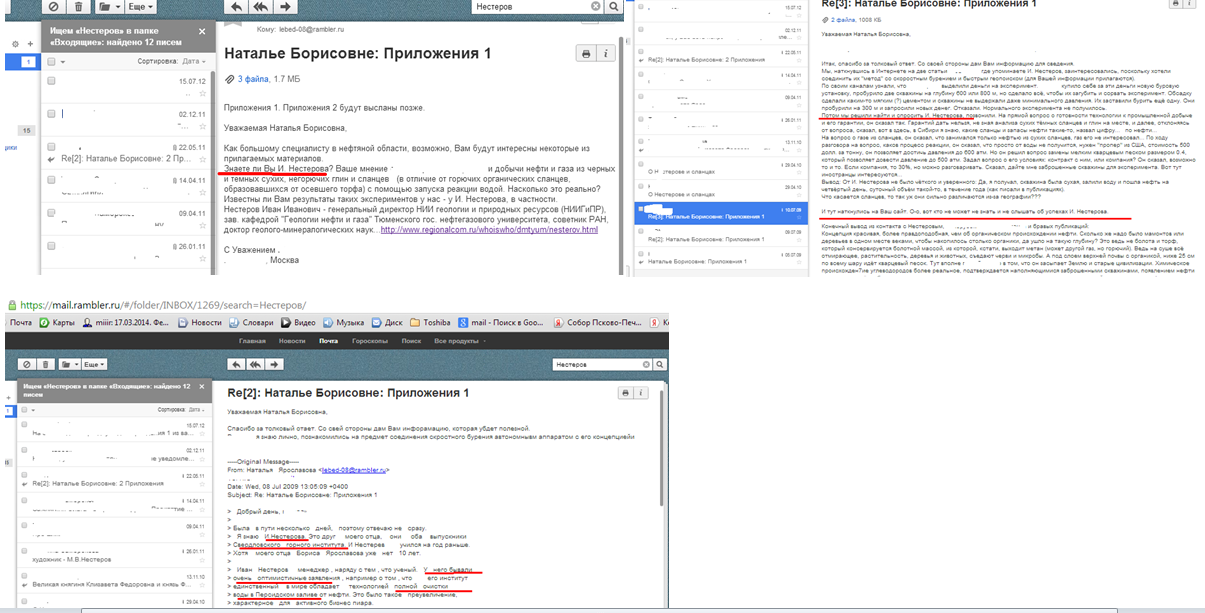Image resolution: width=1205 pixels, height=613 pixels.
Task: Run search with magnifier in 'Re[2]' mail window
Action: point(661,364)
